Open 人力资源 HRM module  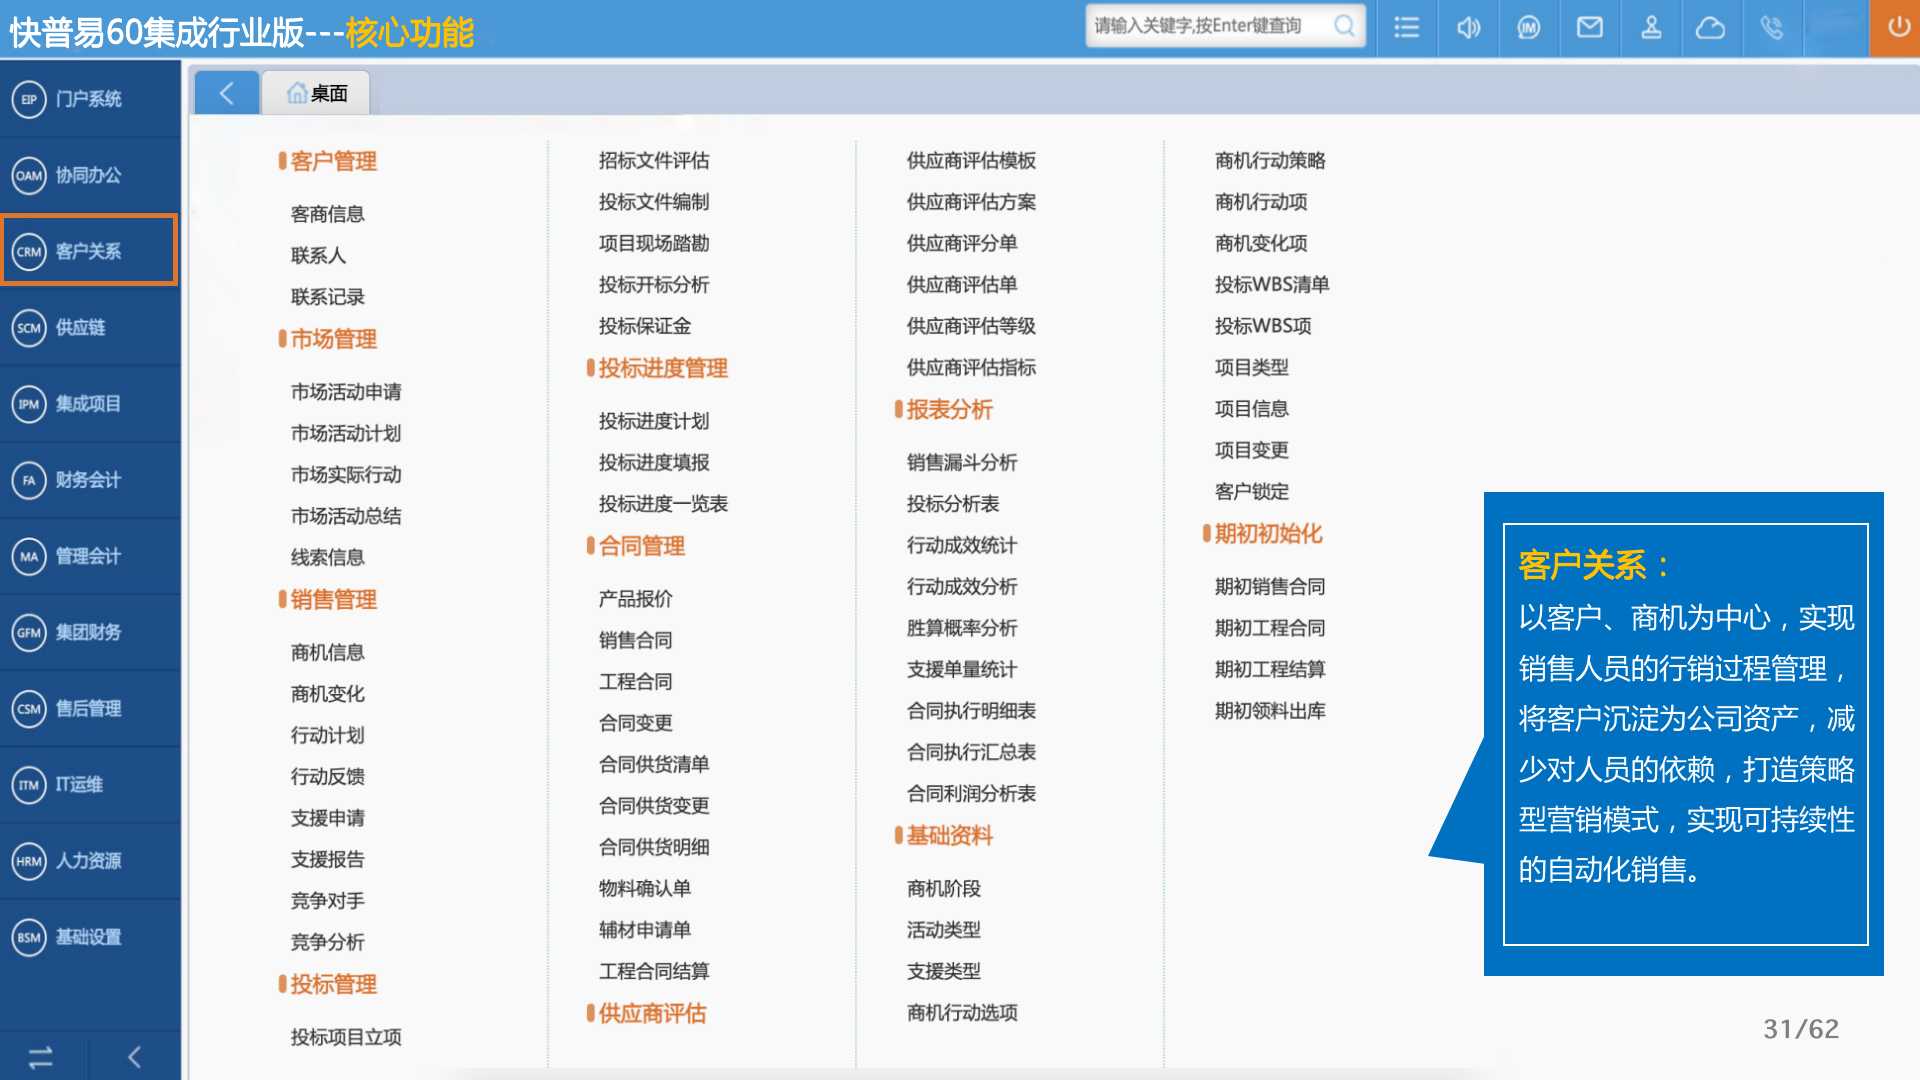88,861
